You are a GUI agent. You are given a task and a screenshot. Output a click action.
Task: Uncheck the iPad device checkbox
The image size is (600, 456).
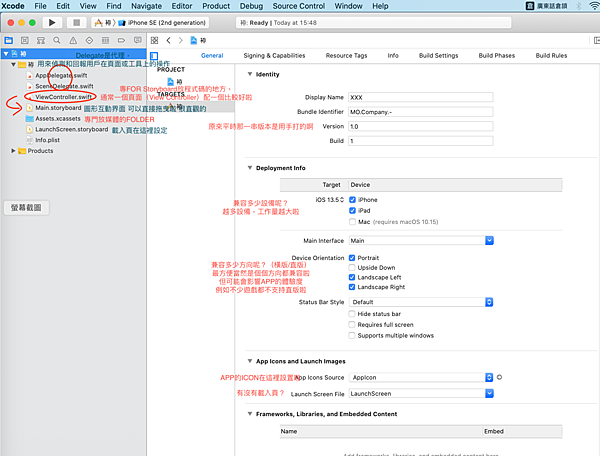pos(352,210)
